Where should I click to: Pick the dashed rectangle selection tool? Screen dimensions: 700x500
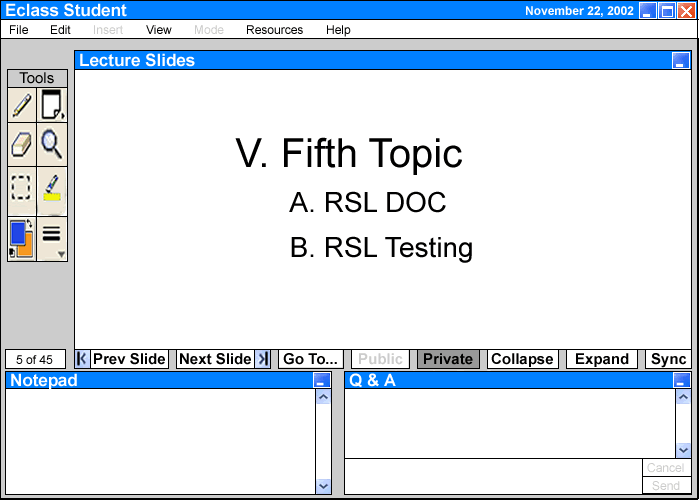22,188
